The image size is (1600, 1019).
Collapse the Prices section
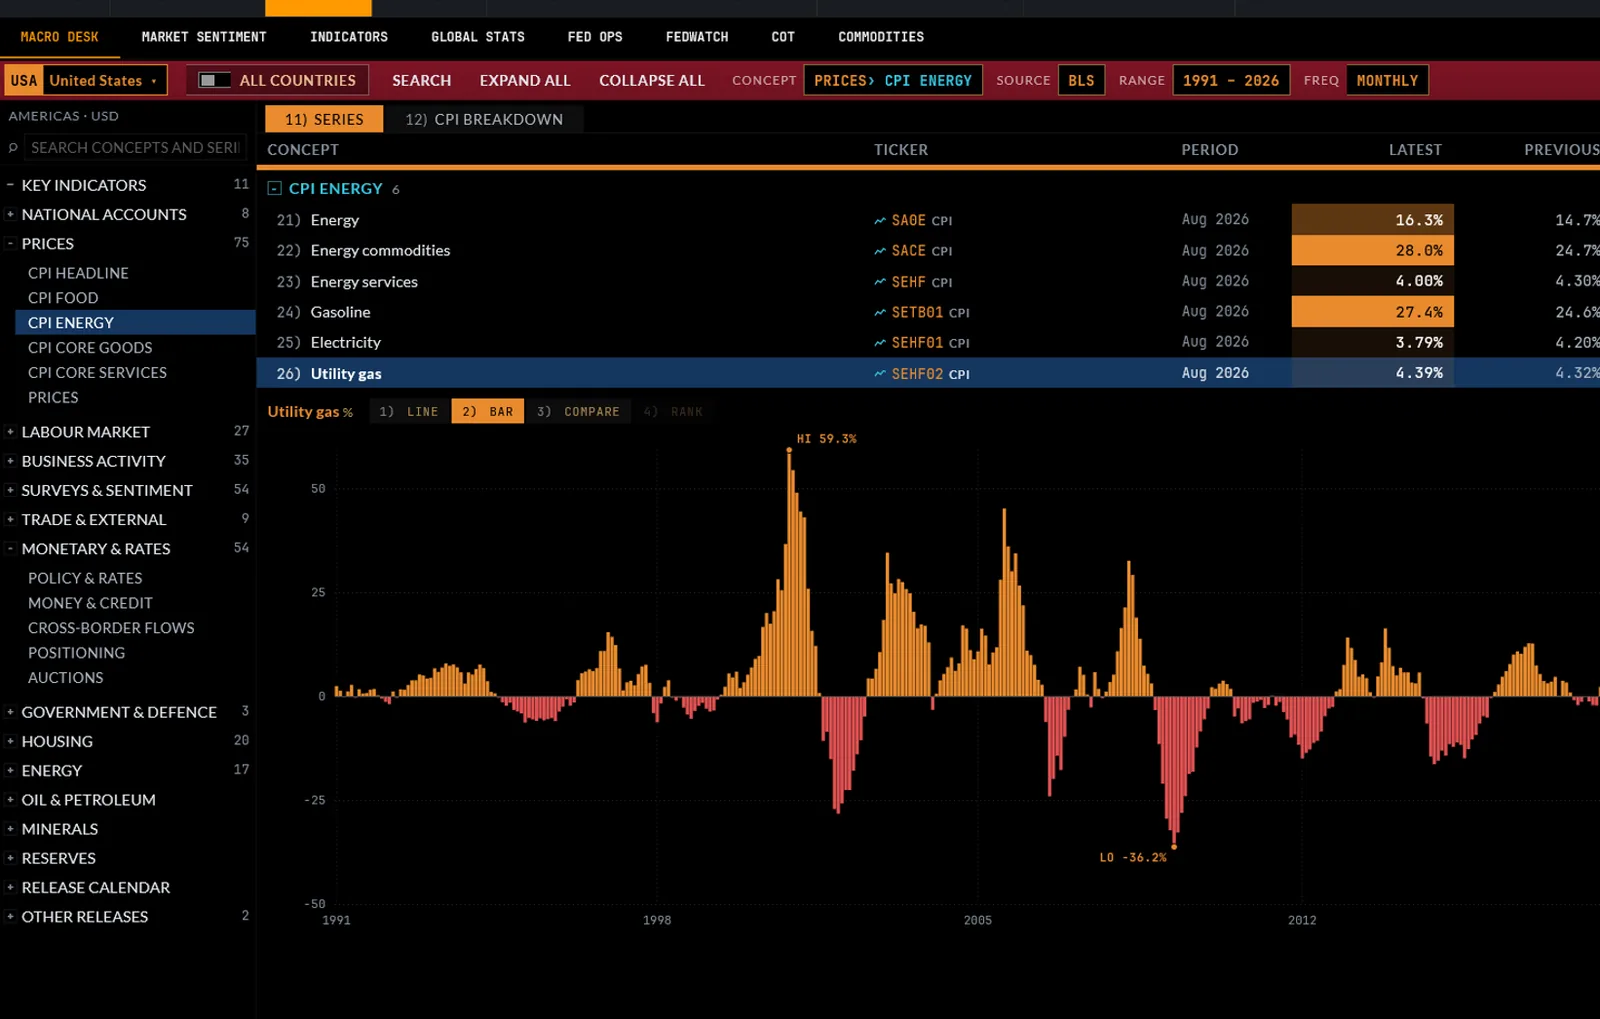tap(10, 243)
